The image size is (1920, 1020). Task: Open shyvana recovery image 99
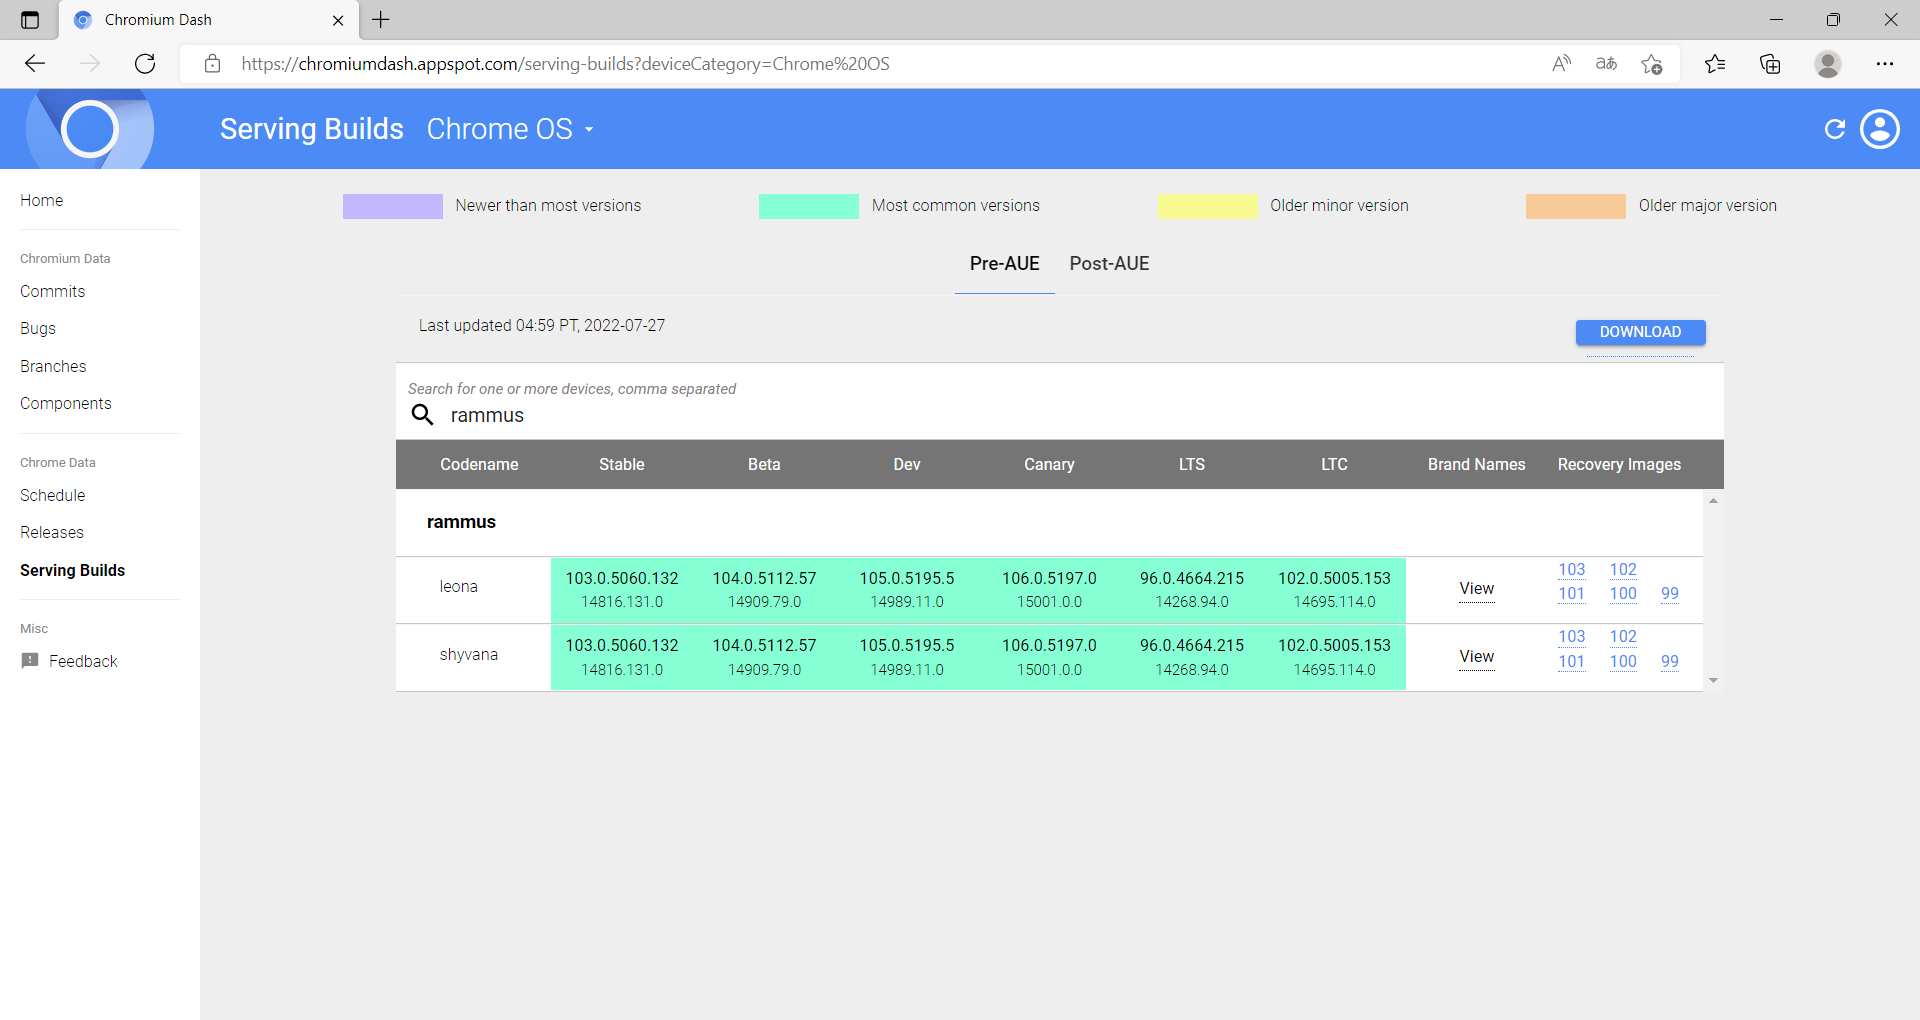1670,661
